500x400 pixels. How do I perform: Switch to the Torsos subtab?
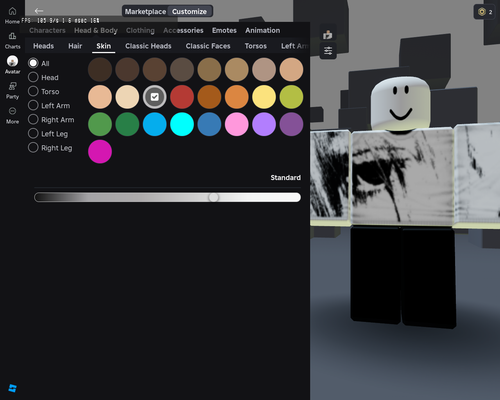click(256, 46)
